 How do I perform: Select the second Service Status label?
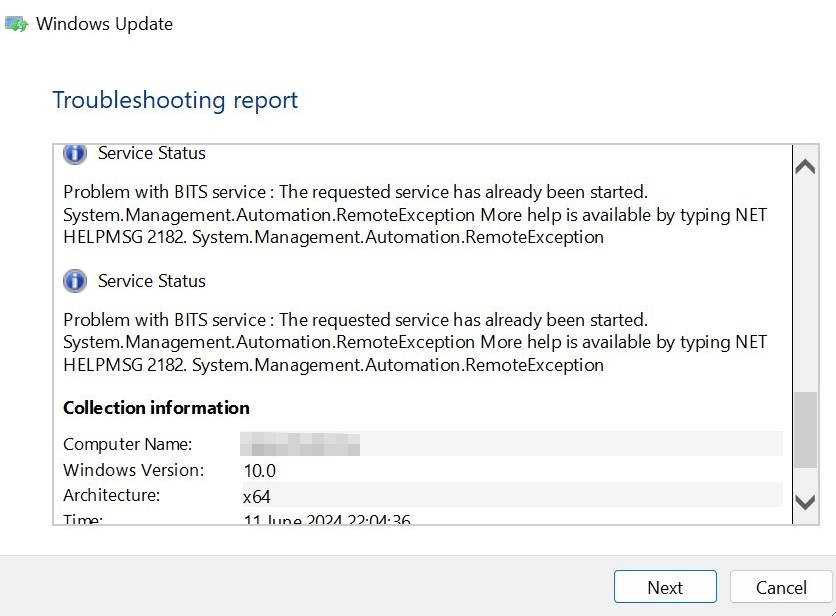(152, 281)
